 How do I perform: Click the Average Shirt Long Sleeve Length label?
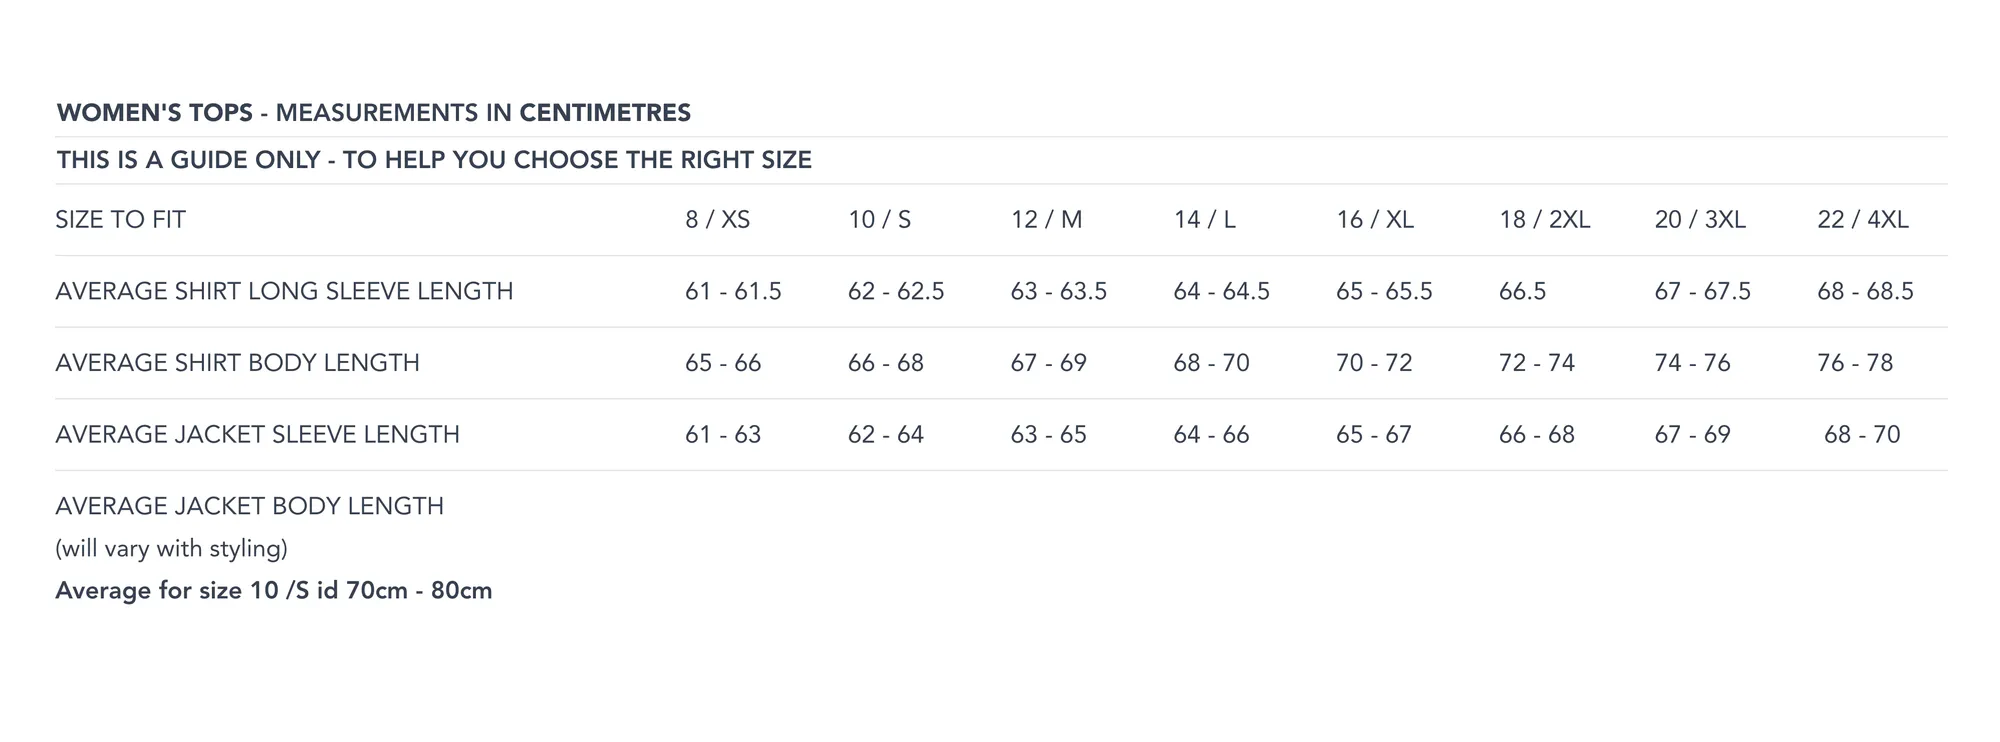(284, 291)
